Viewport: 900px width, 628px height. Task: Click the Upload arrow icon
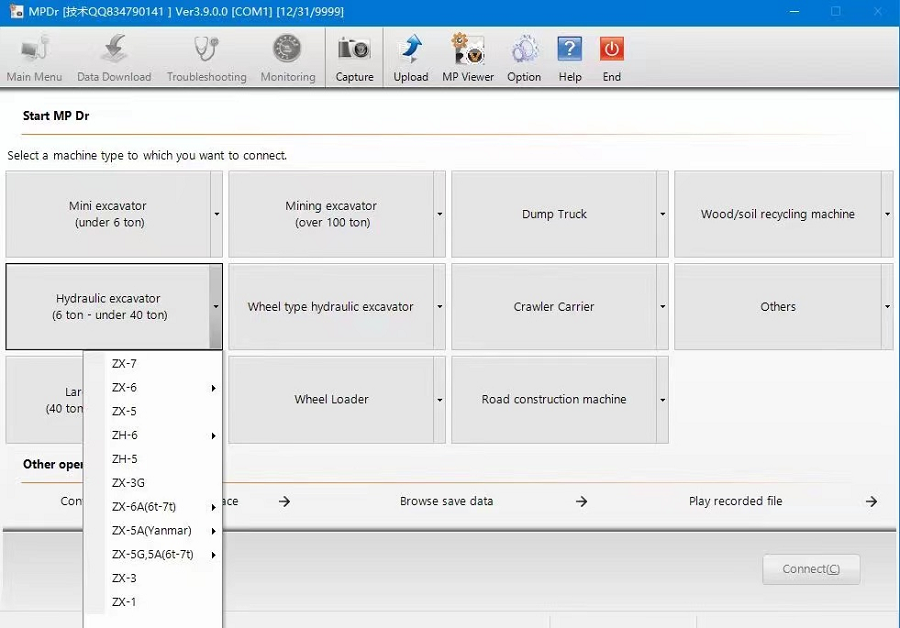(411, 57)
